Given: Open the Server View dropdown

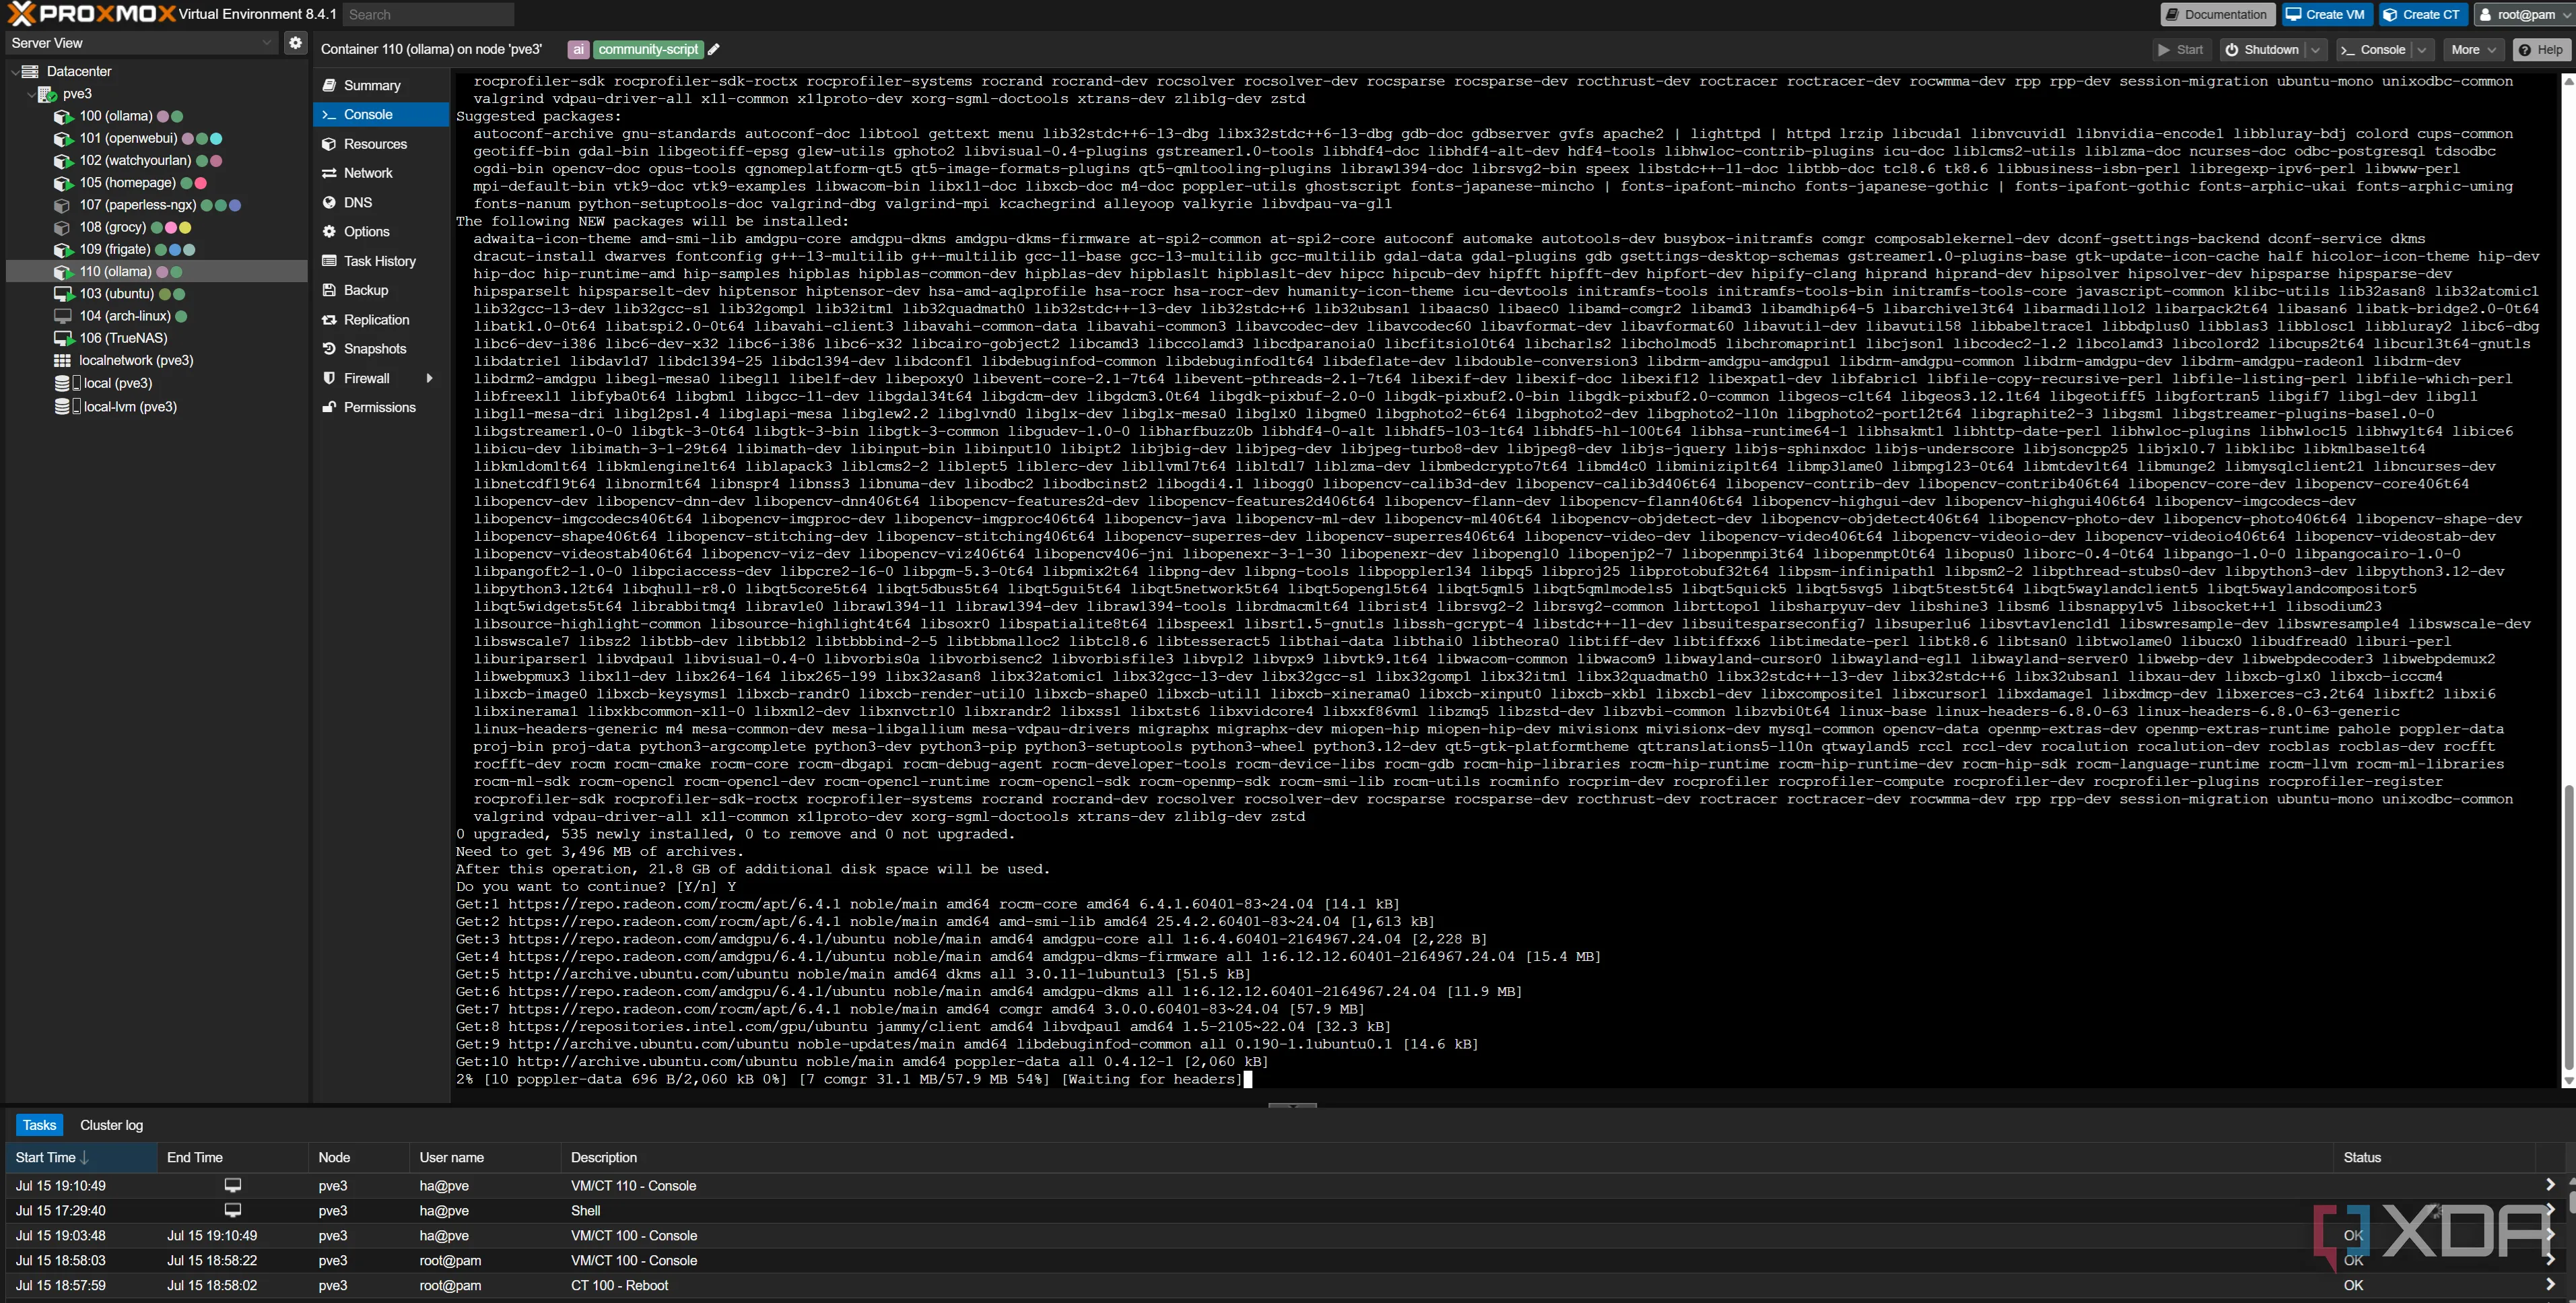Looking at the screenshot, I should coord(266,43).
